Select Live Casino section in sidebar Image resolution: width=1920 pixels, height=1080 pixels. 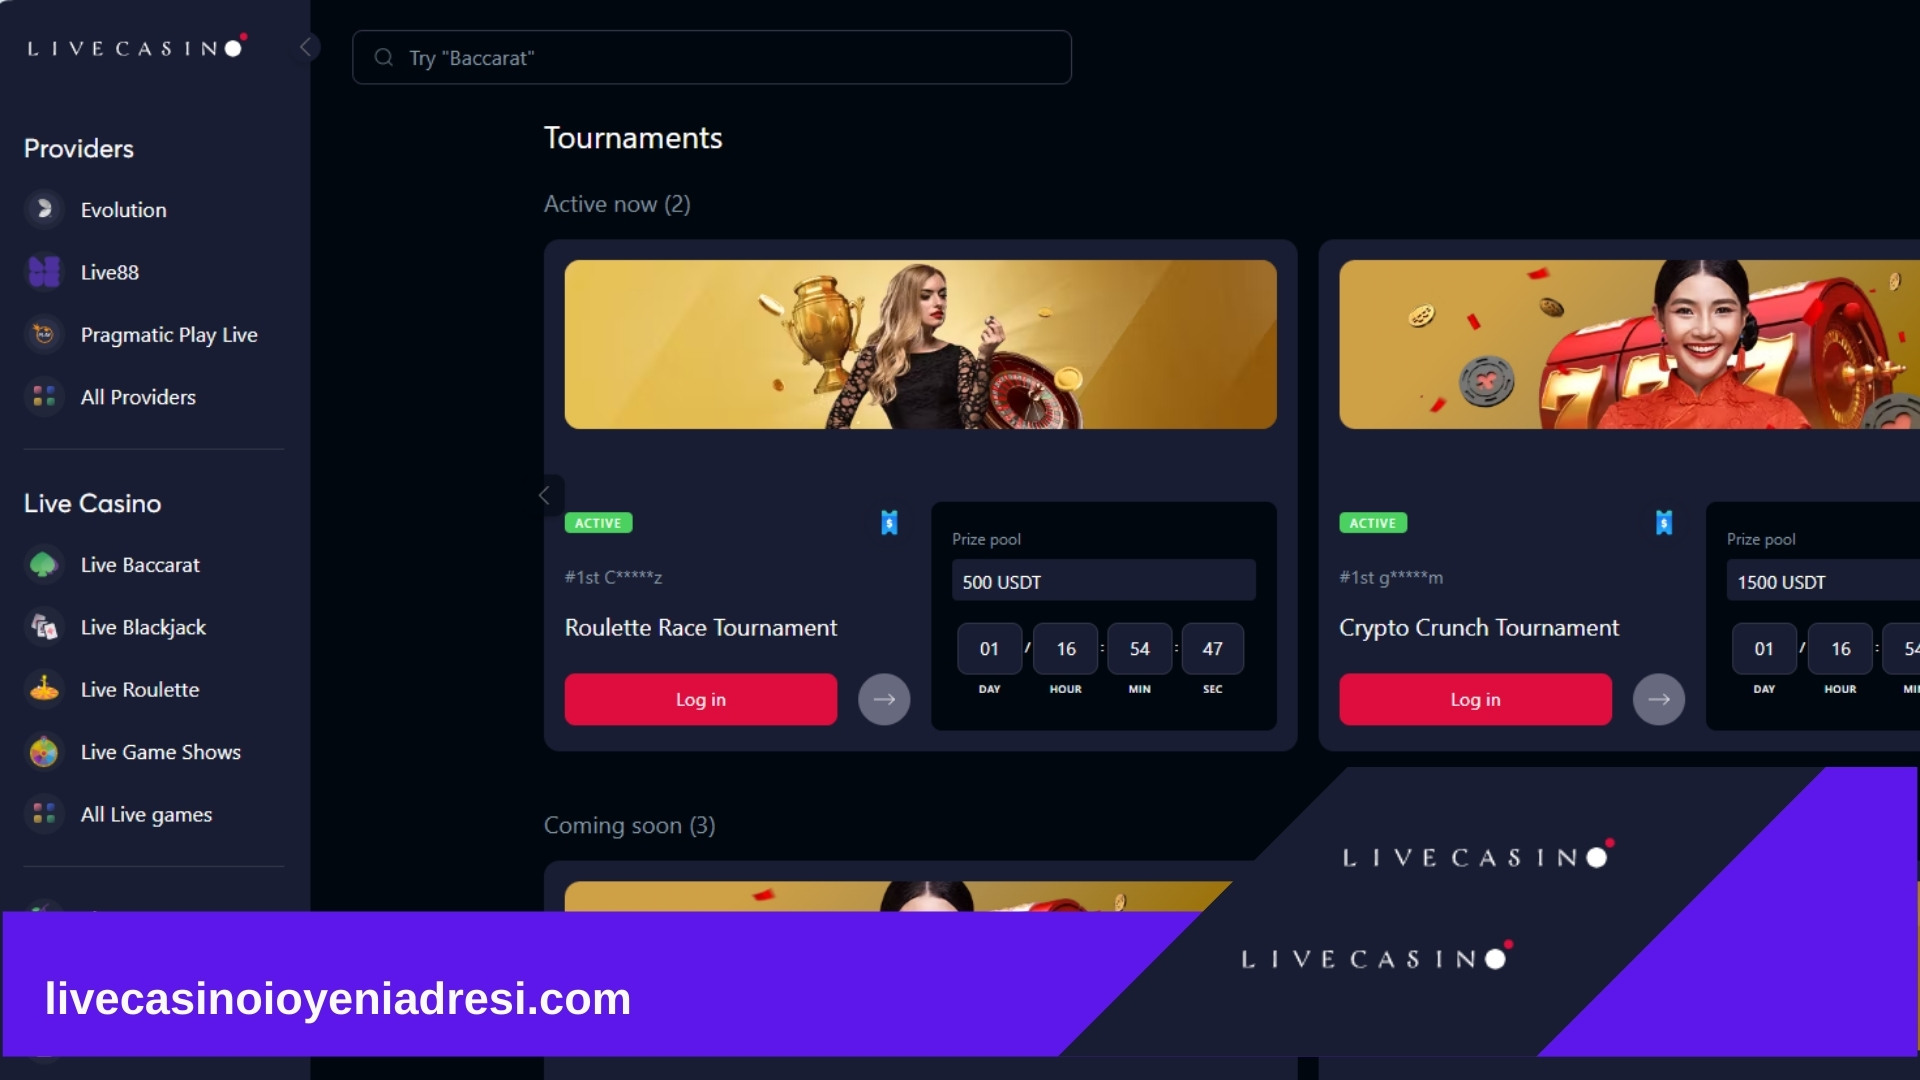(92, 502)
